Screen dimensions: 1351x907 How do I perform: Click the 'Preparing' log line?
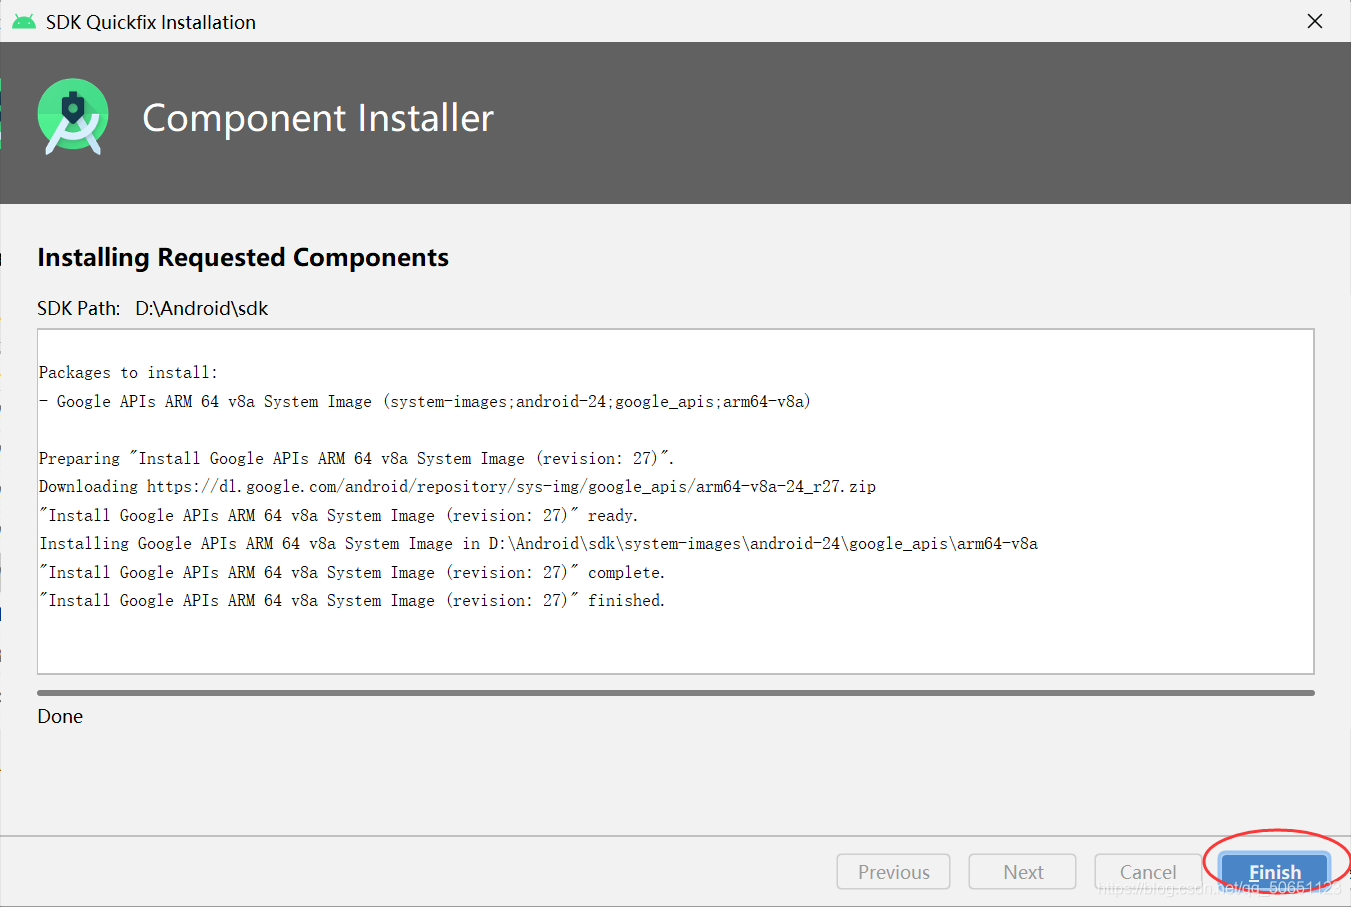pyautogui.click(x=357, y=458)
